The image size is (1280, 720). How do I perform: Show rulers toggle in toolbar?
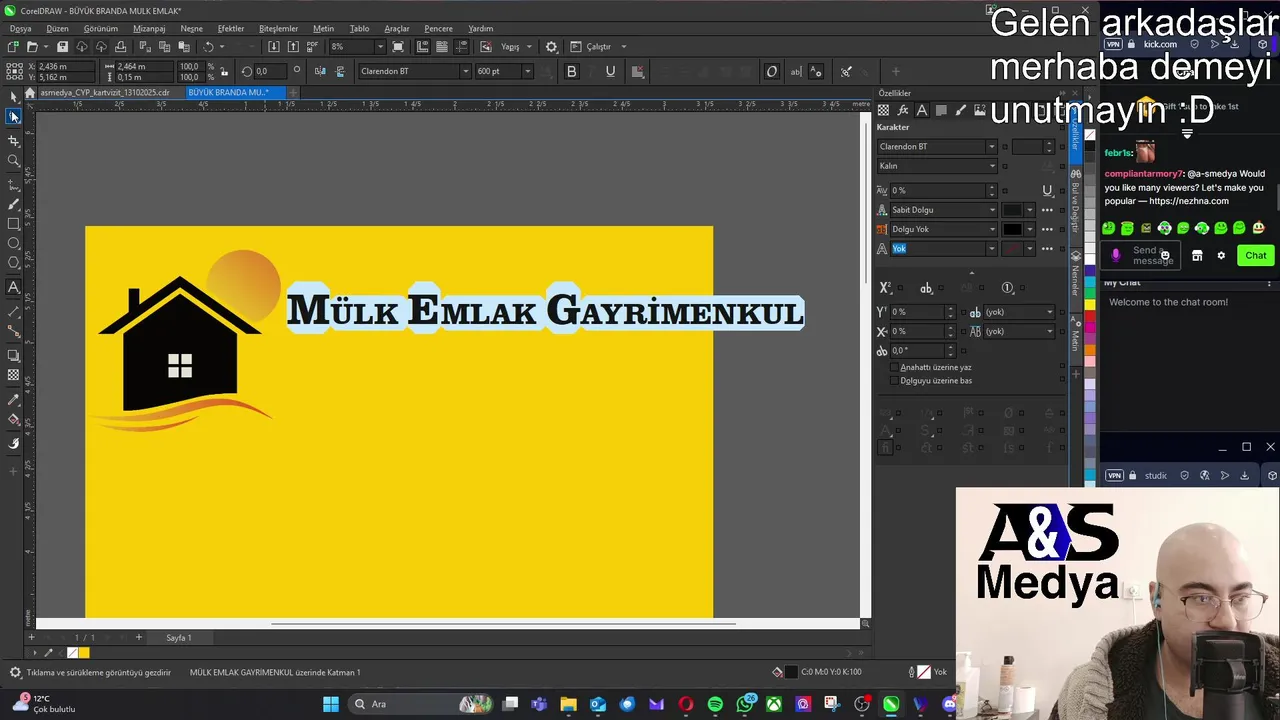[x=422, y=47]
